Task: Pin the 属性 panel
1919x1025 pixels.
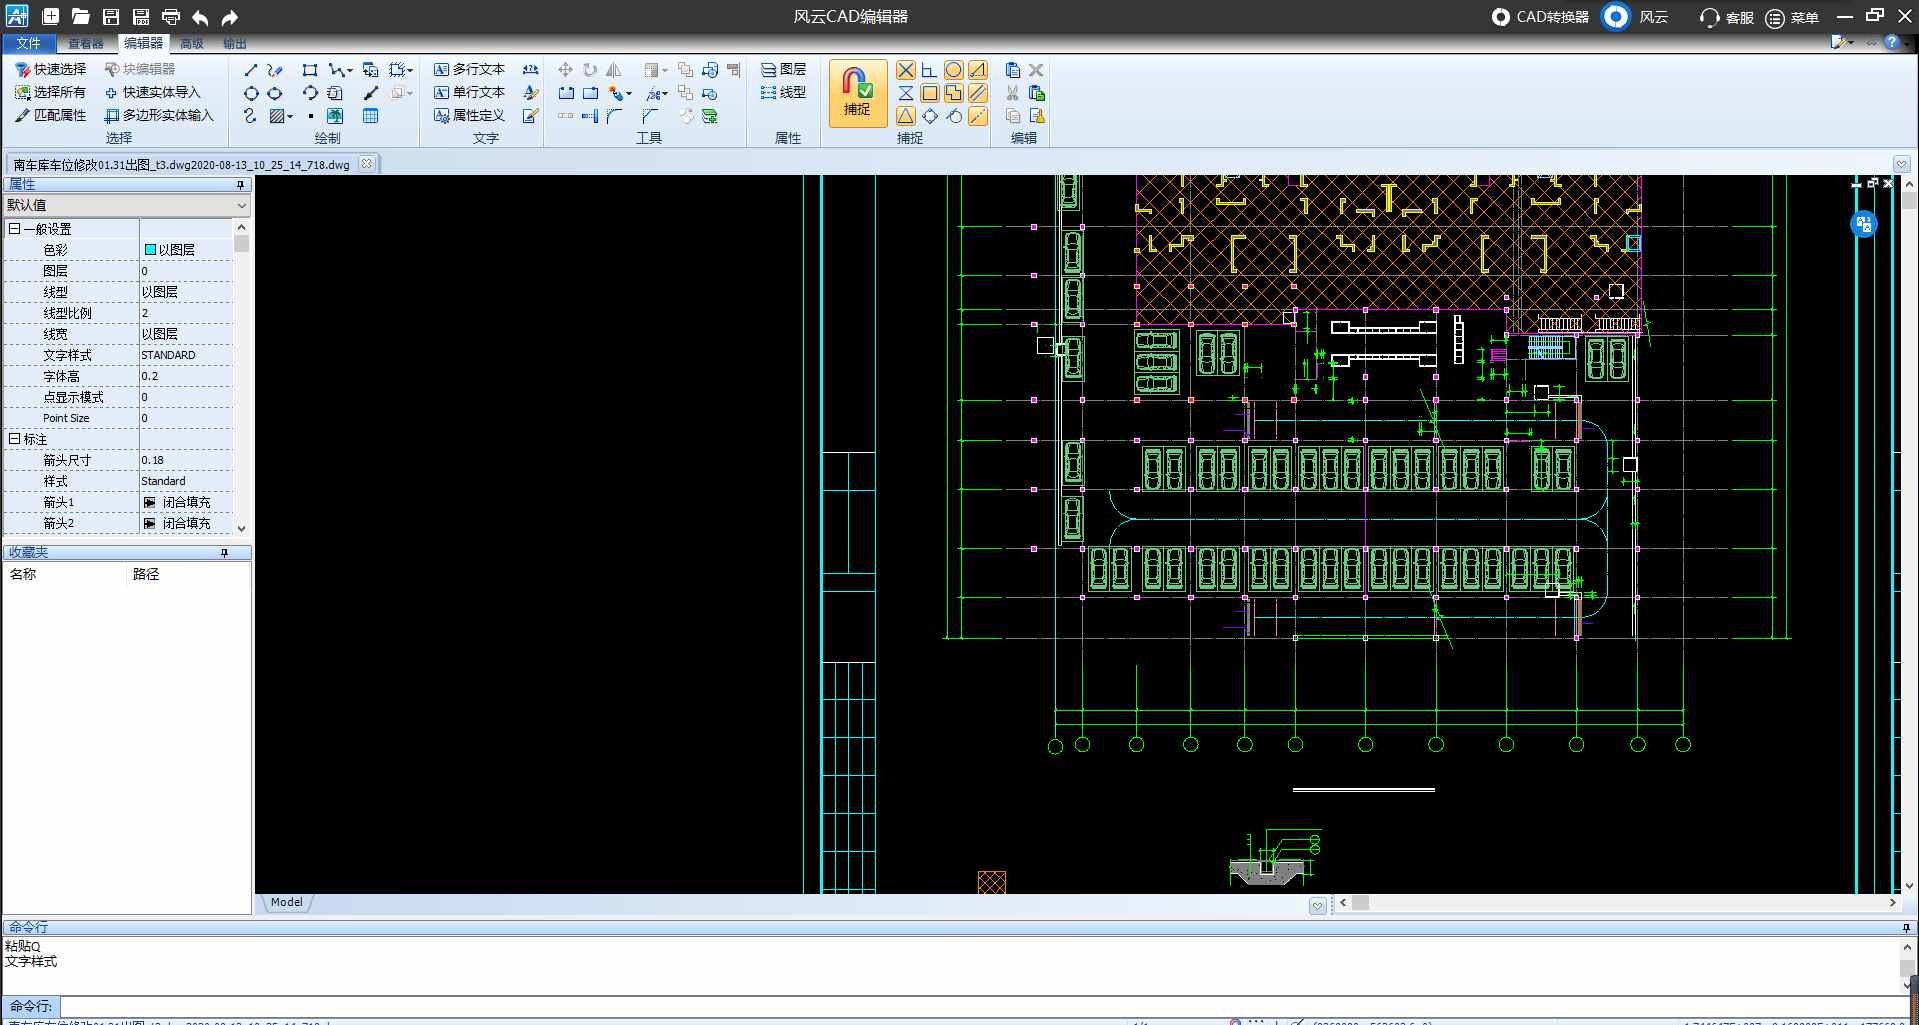Action: [240, 185]
